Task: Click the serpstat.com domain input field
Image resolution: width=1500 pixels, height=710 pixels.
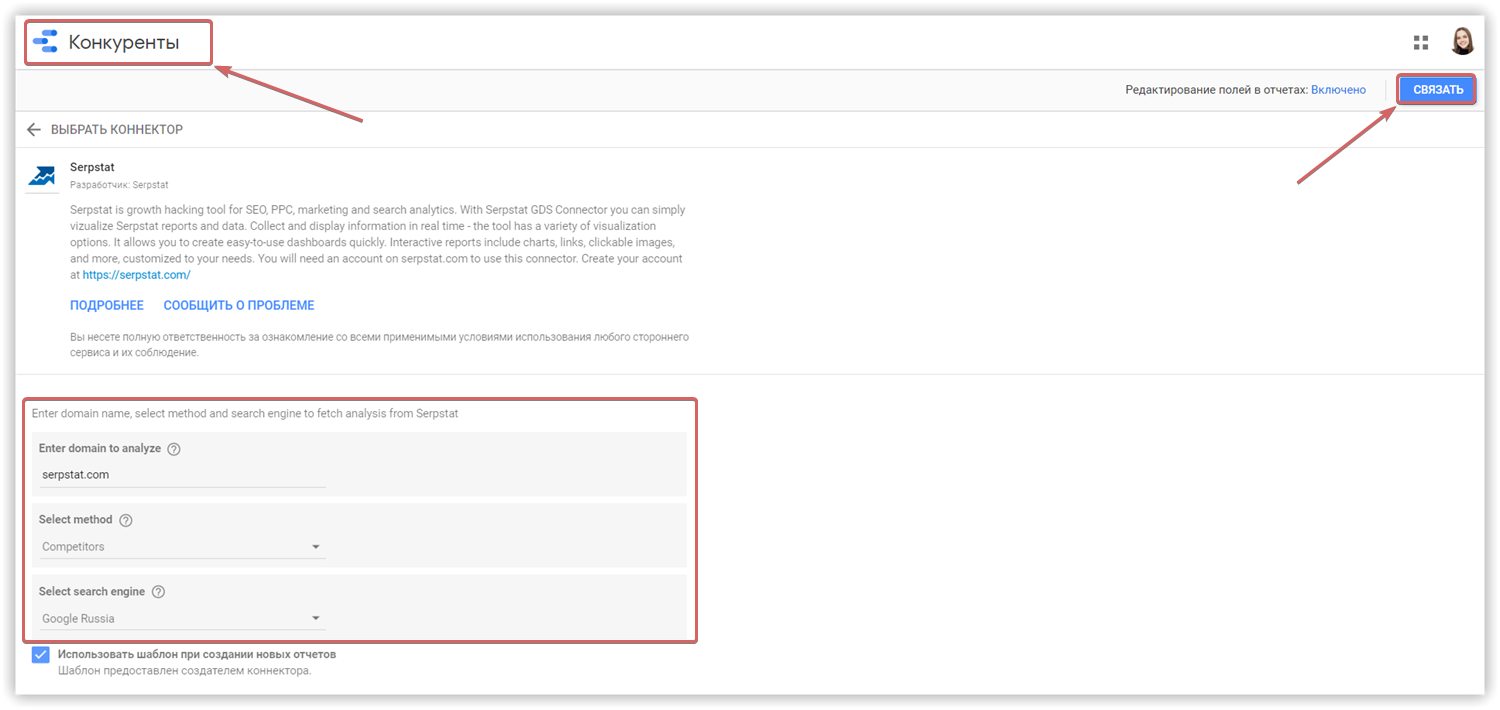Action: click(x=182, y=475)
